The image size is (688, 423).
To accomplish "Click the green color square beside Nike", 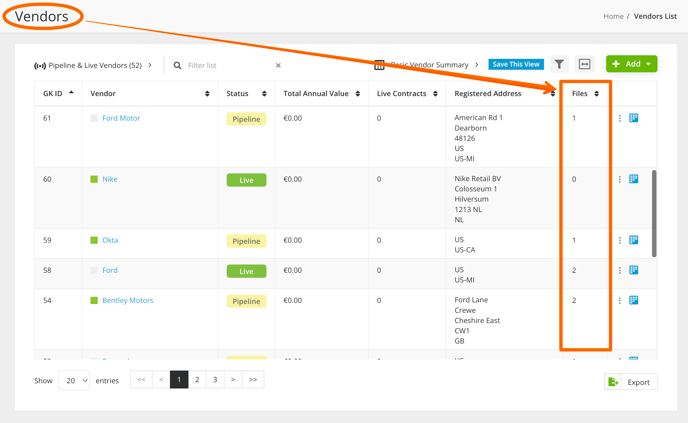I will point(94,179).
